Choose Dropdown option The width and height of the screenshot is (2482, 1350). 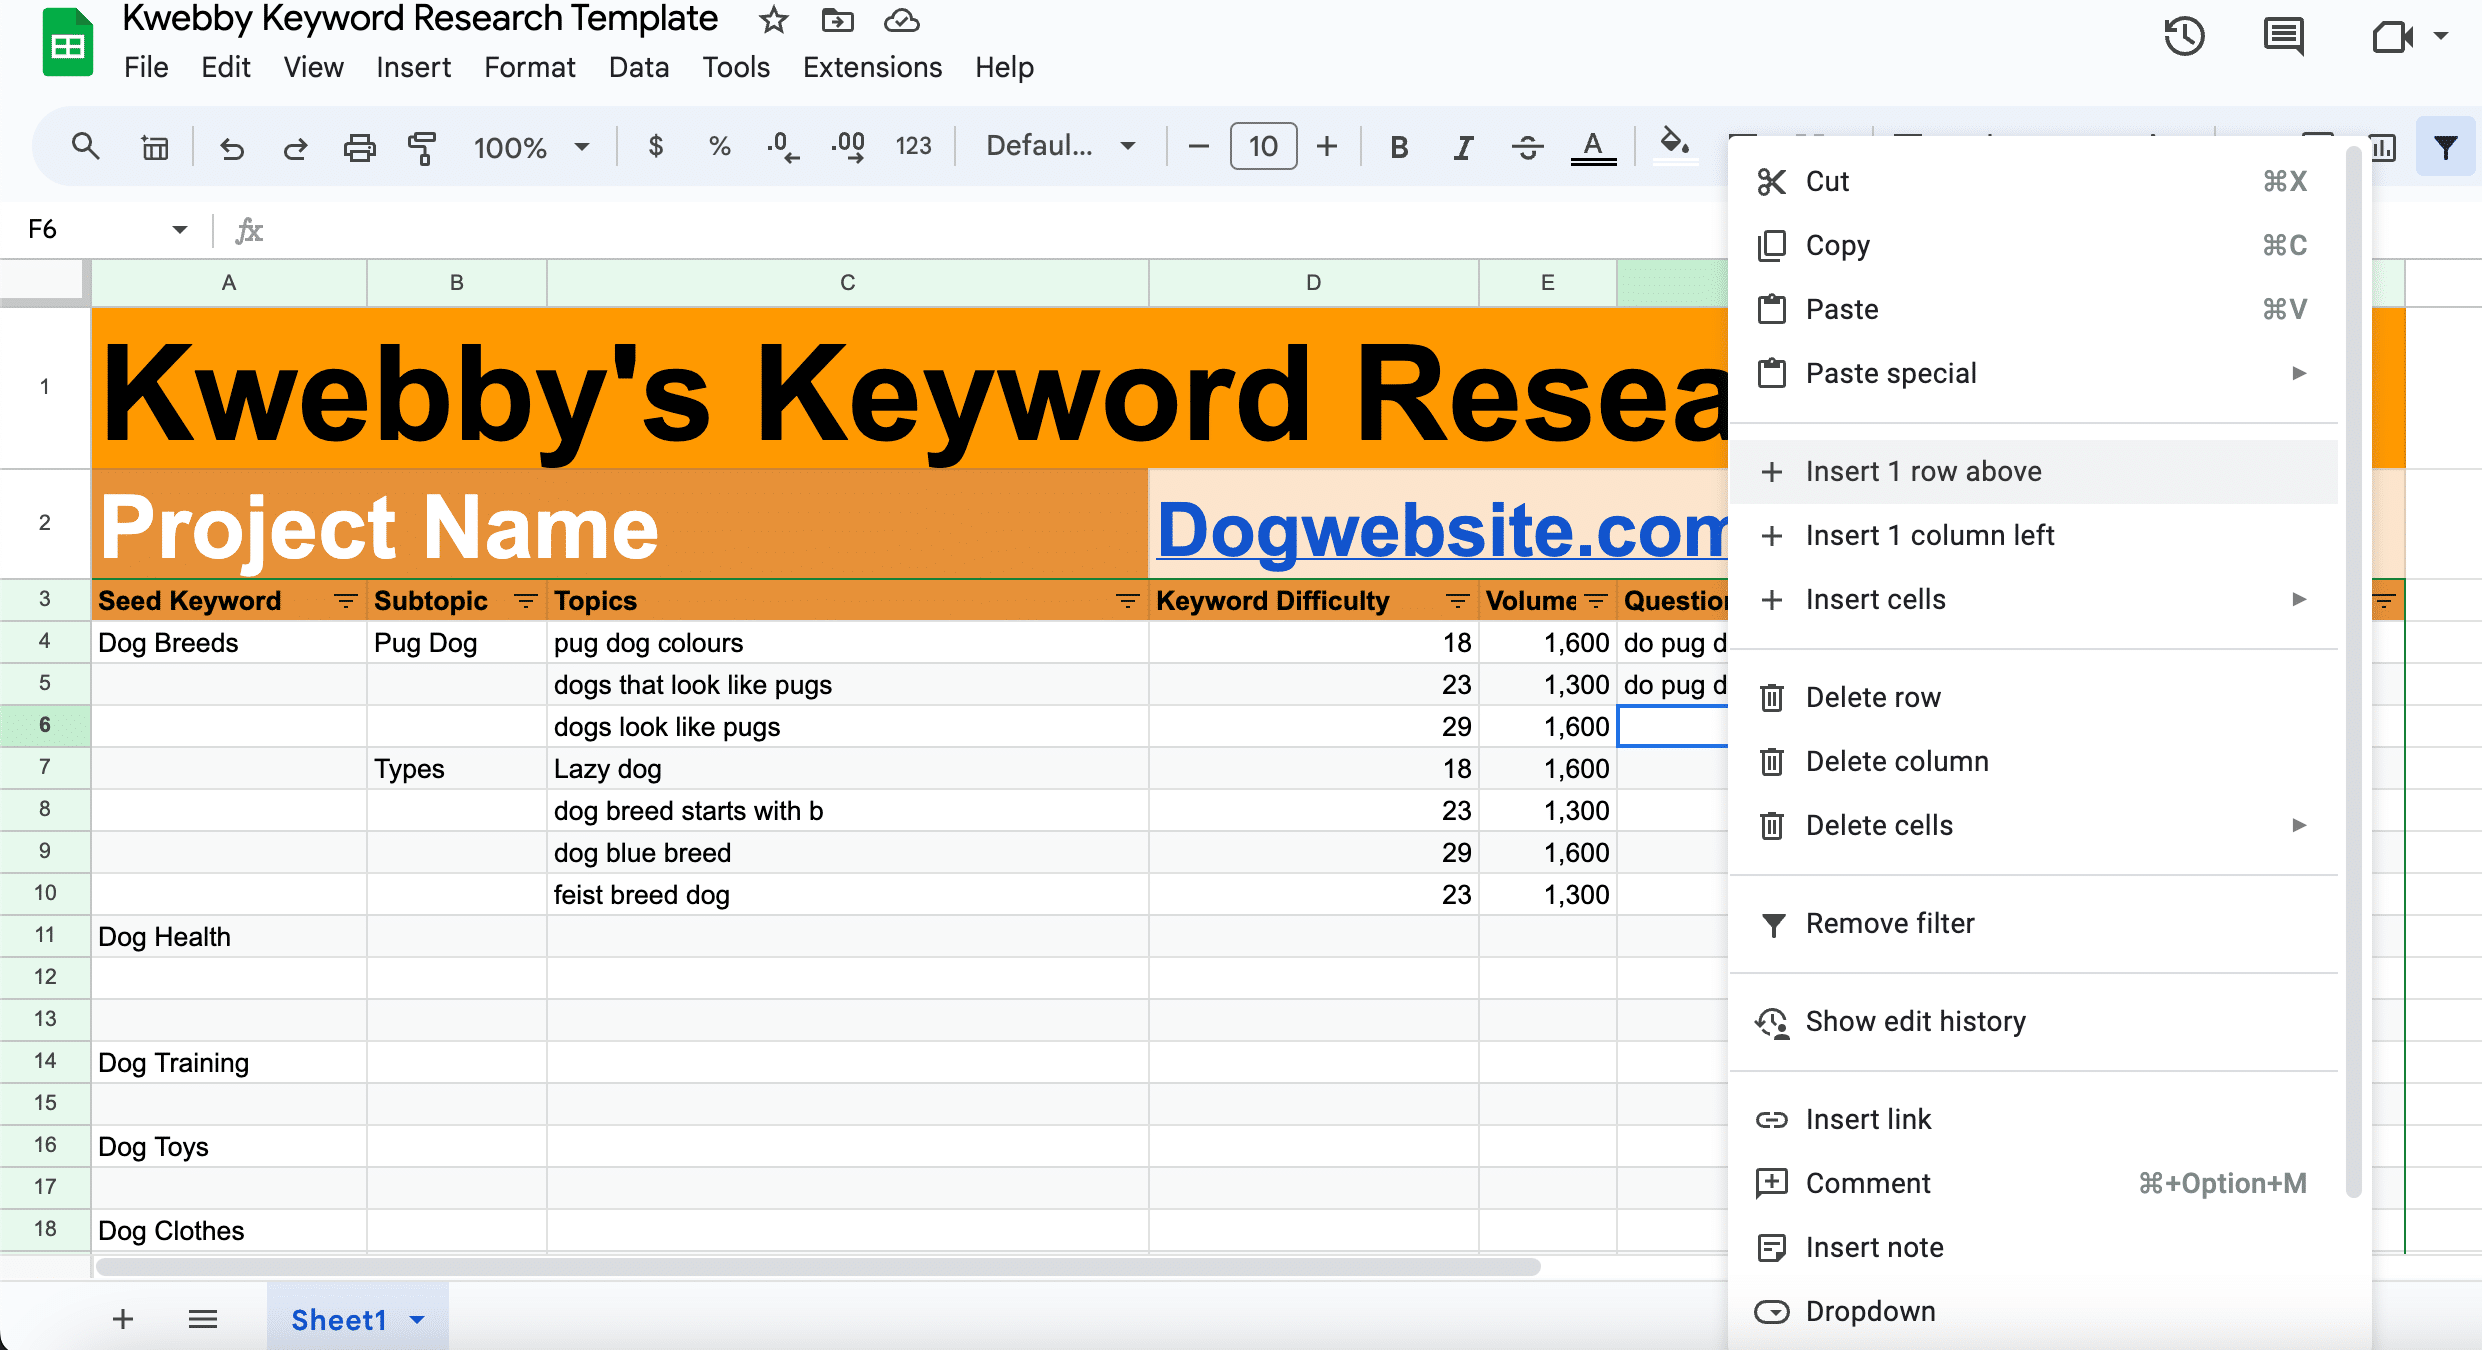coord(2033,1311)
